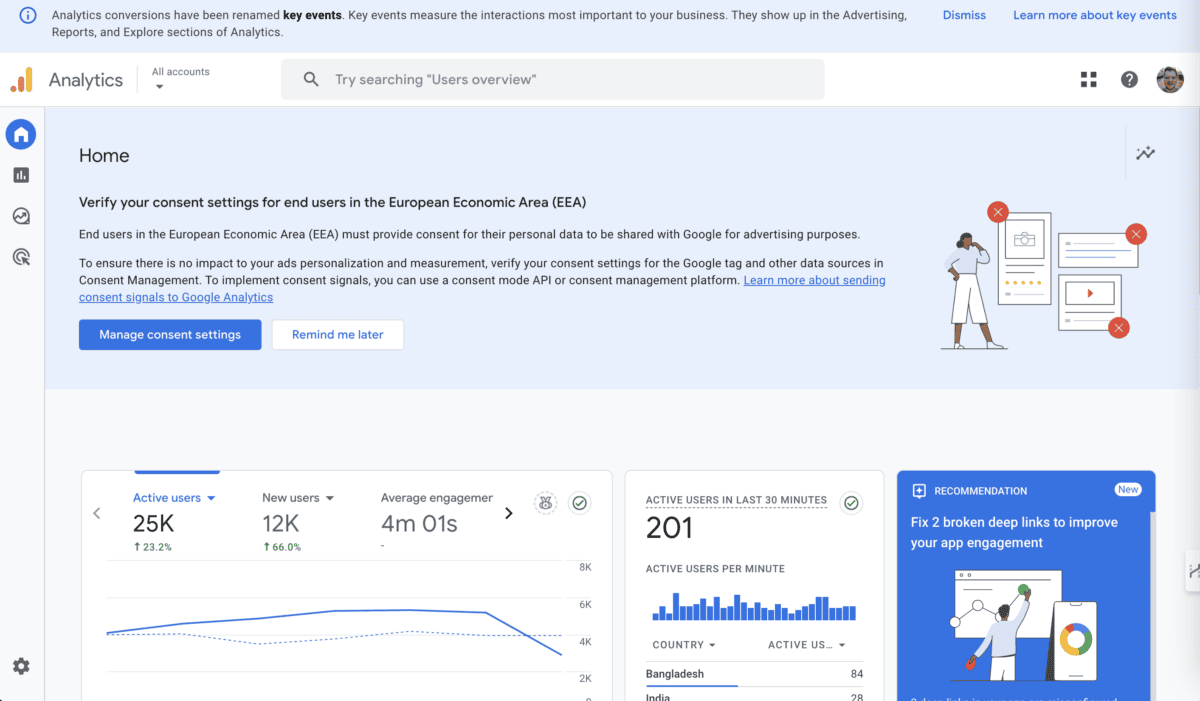Open the Explore icon in sidebar

pyautogui.click(x=21, y=216)
